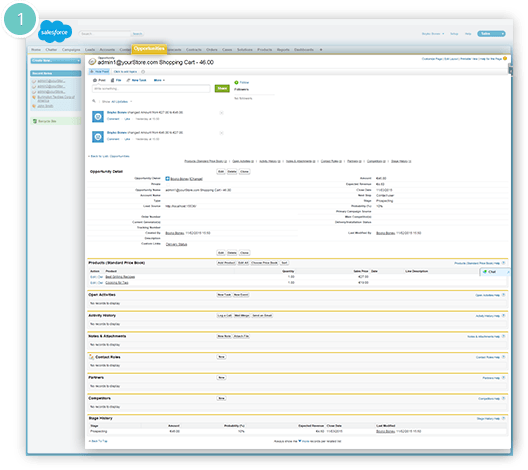This screenshot has height=470, width=528.
Task: Click the Log a Call button
Action: point(225,316)
